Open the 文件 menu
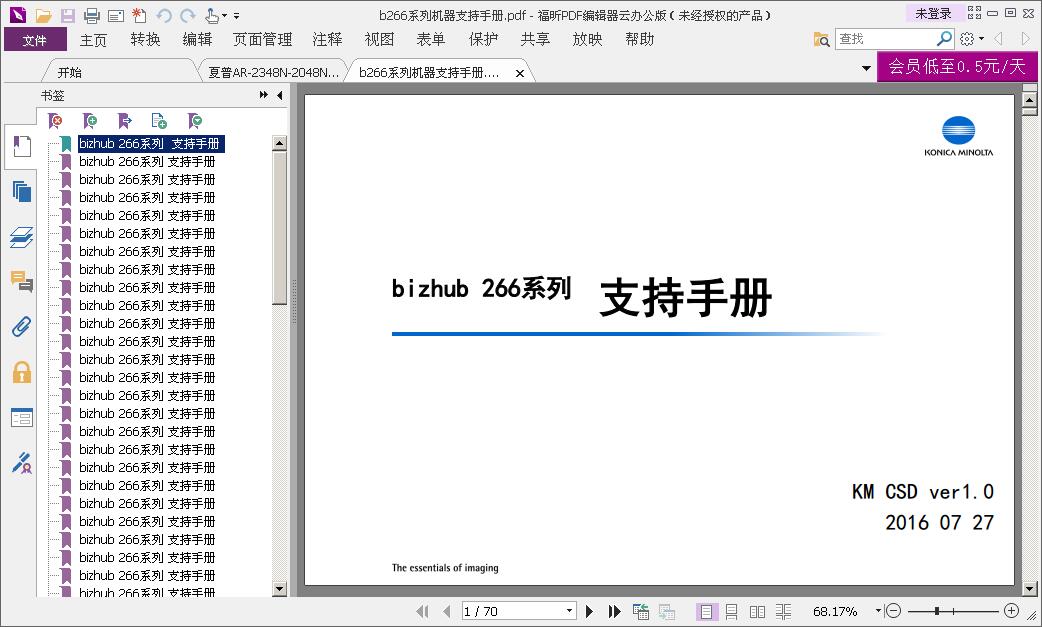1042x627 pixels. [35, 39]
